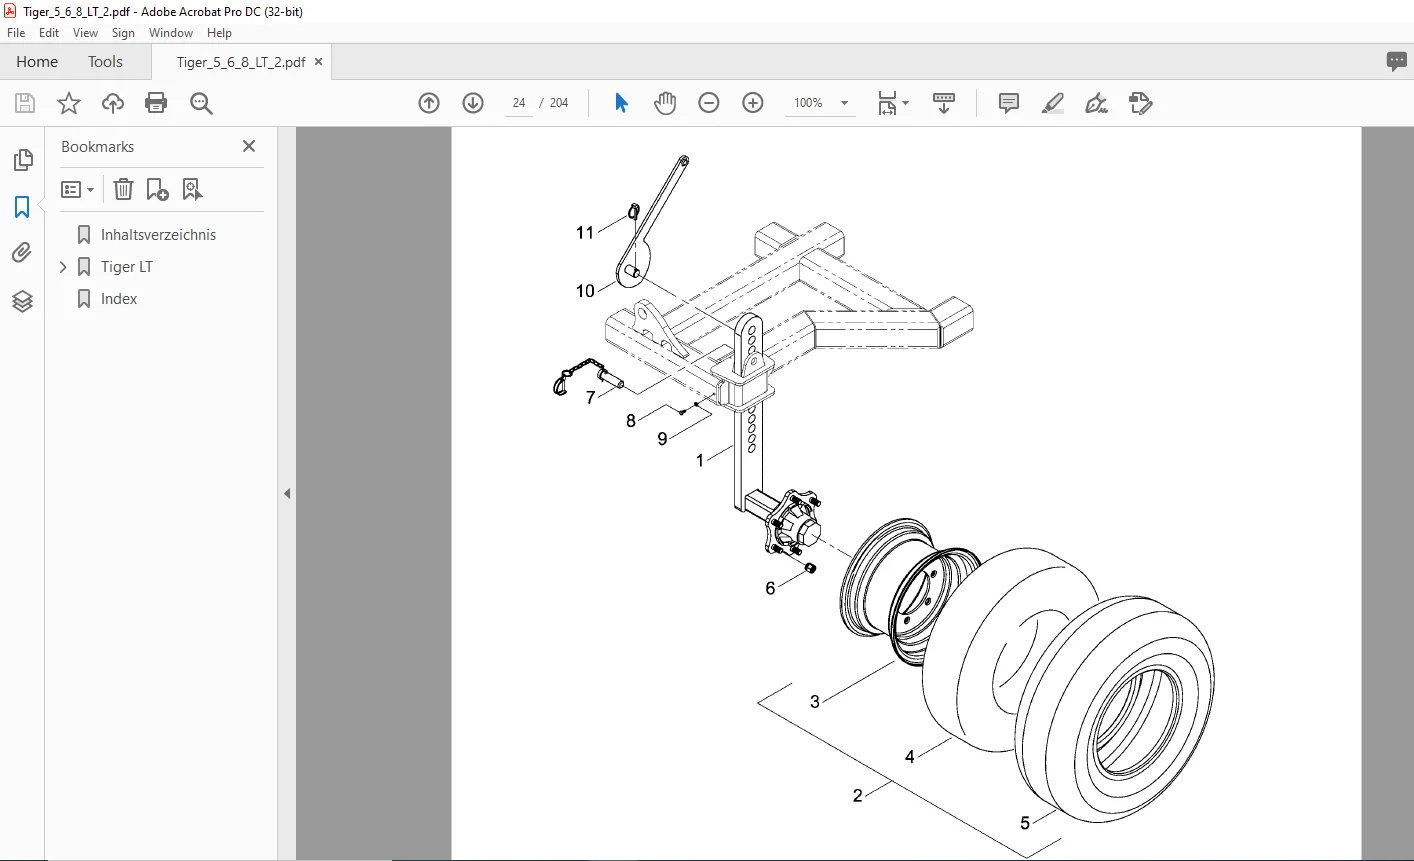Zoom in with the plus button

pyautogui.click(x=753, y=103)
